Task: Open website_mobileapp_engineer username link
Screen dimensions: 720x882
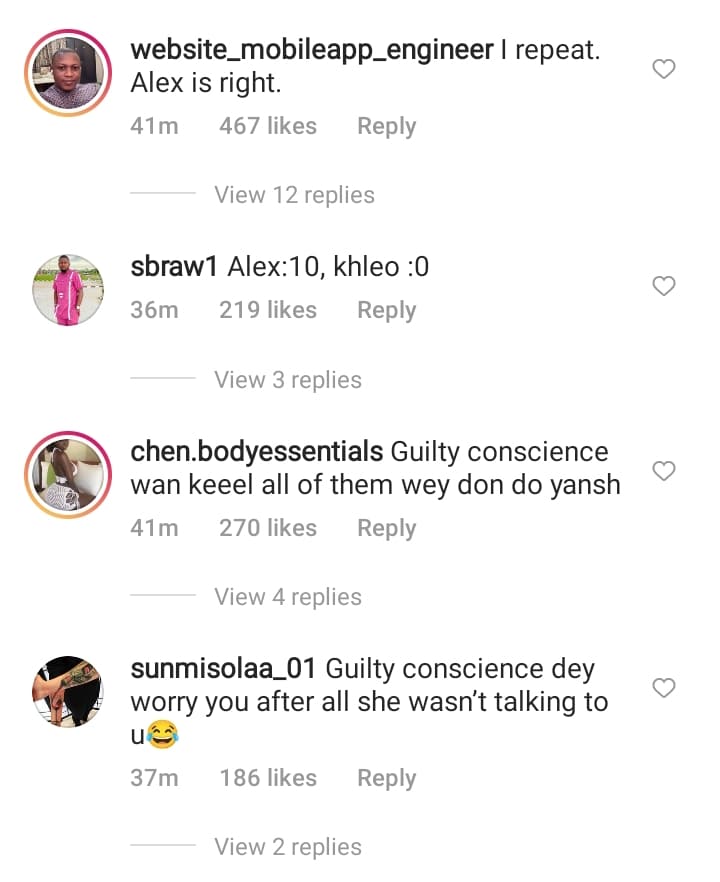Action: coord(312,51)
